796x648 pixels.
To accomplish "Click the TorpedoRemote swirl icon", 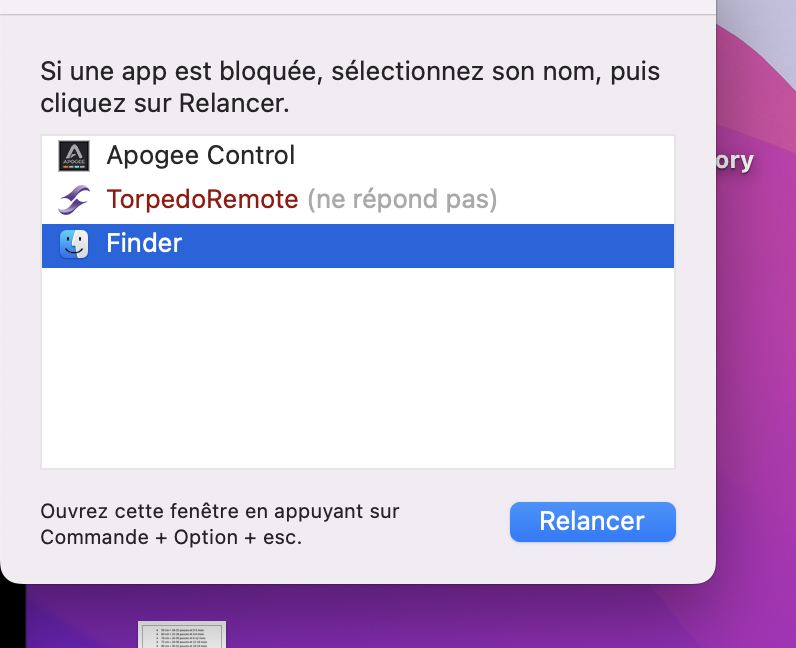I will 75,200.
